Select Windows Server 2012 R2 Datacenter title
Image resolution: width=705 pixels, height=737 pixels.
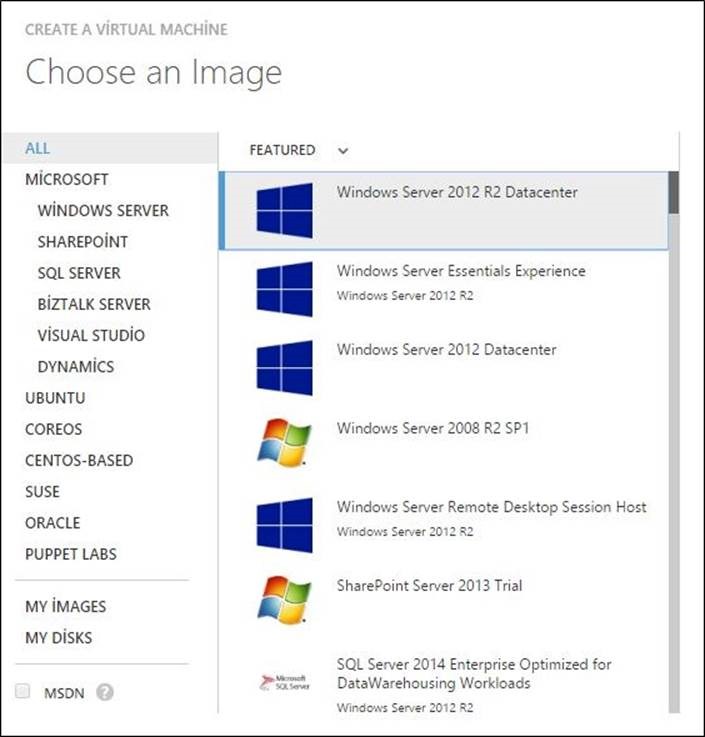pos(457,192)
